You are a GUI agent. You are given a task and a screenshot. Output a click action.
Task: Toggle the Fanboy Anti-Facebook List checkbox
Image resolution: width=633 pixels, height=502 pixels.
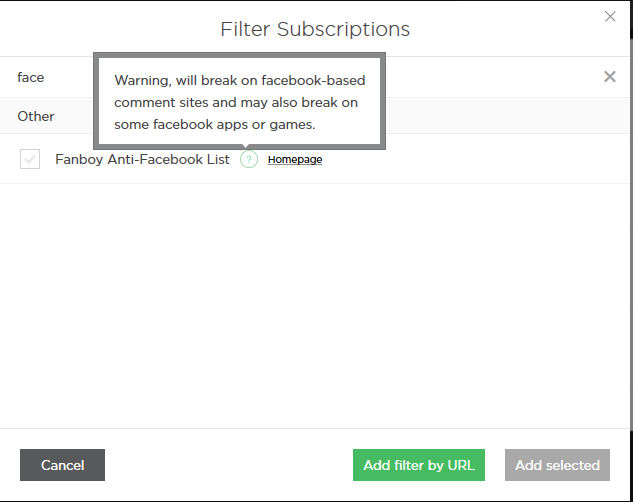[30, 159]
